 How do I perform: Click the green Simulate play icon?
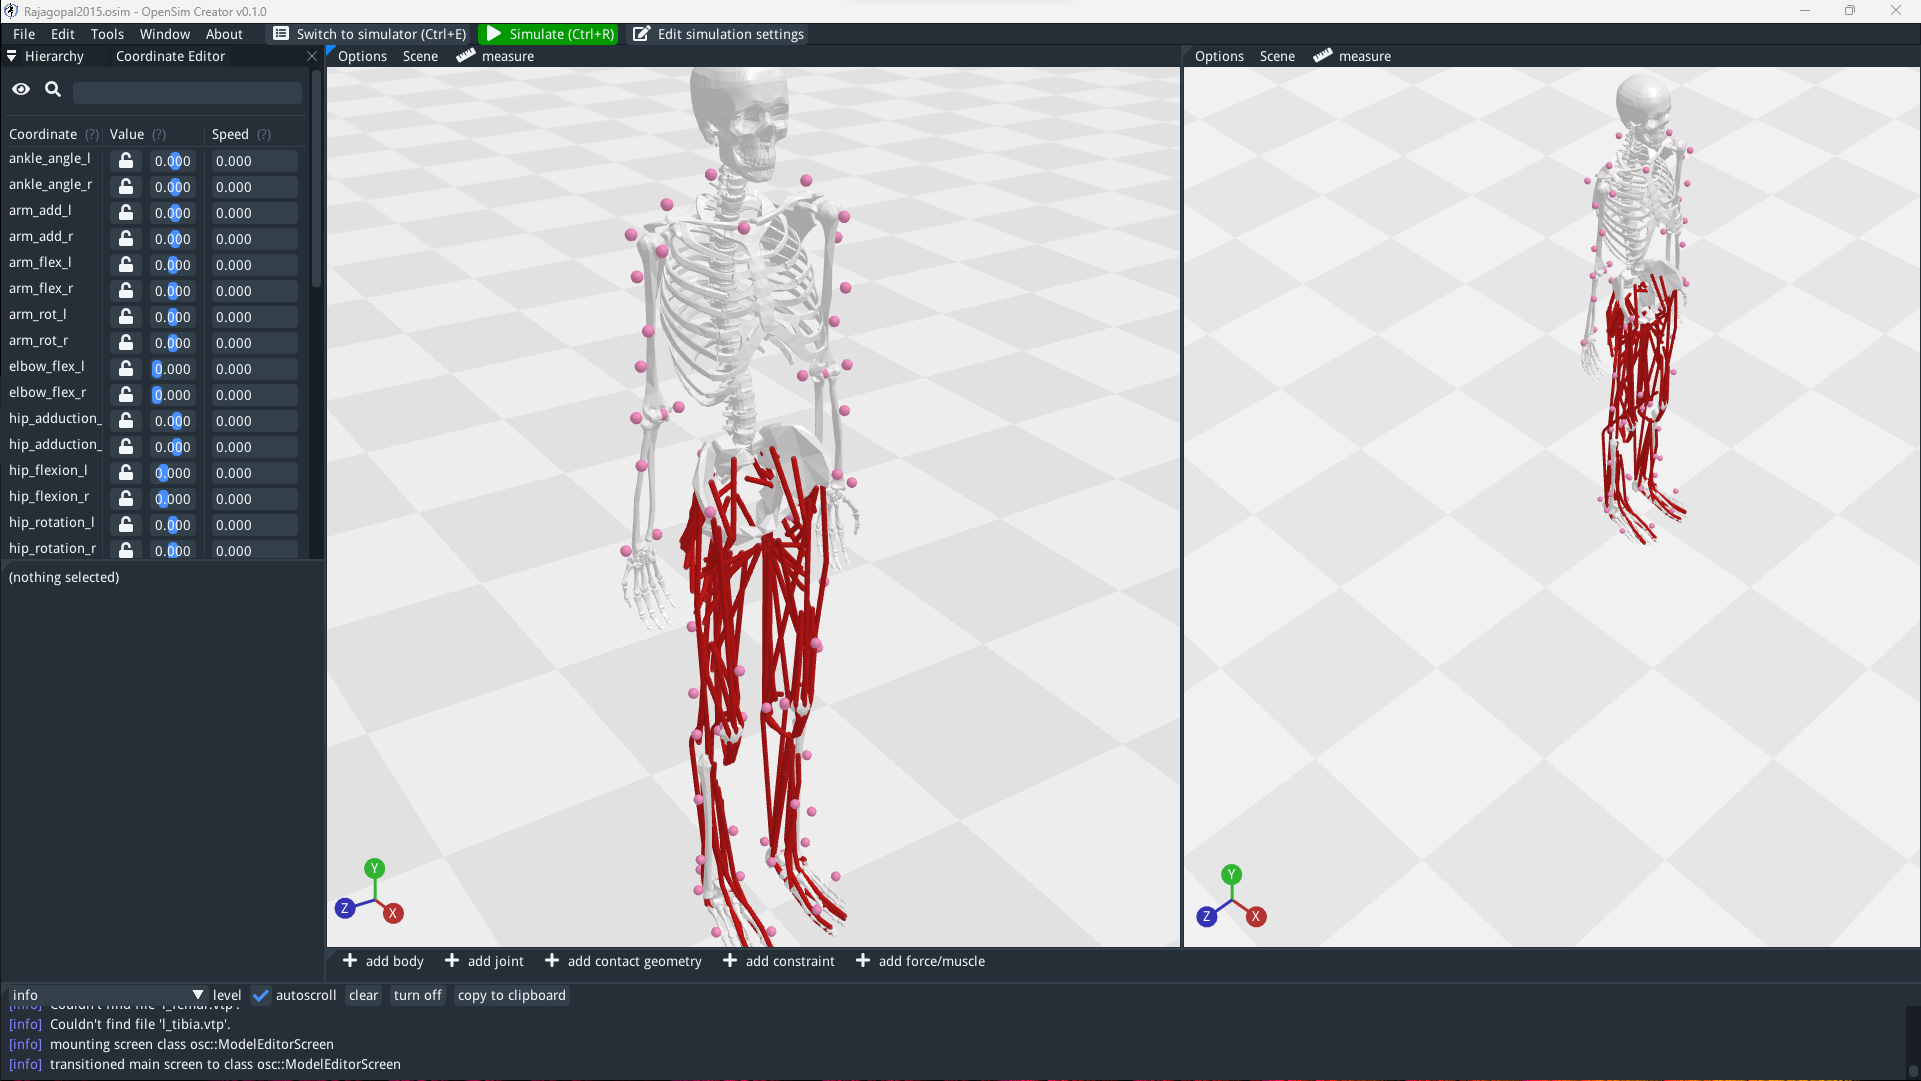[493, 34]
